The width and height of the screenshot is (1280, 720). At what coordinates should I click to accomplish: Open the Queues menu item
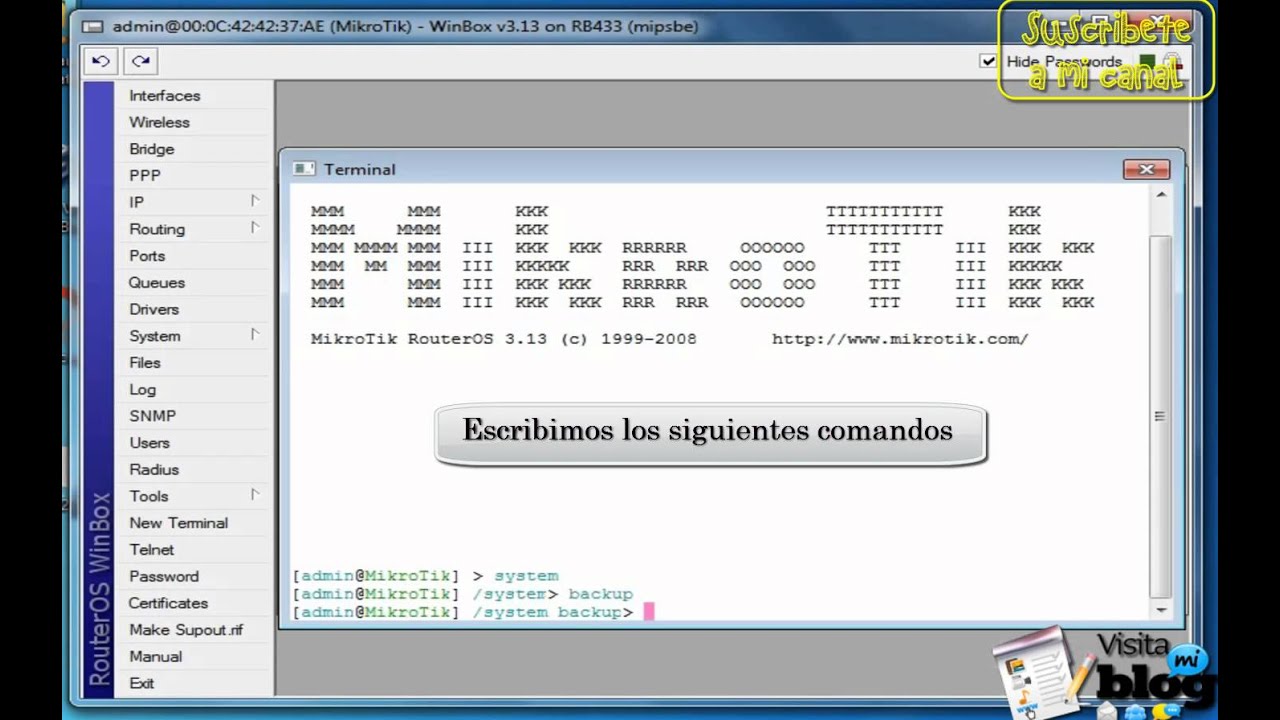click(x=156, y=282)
